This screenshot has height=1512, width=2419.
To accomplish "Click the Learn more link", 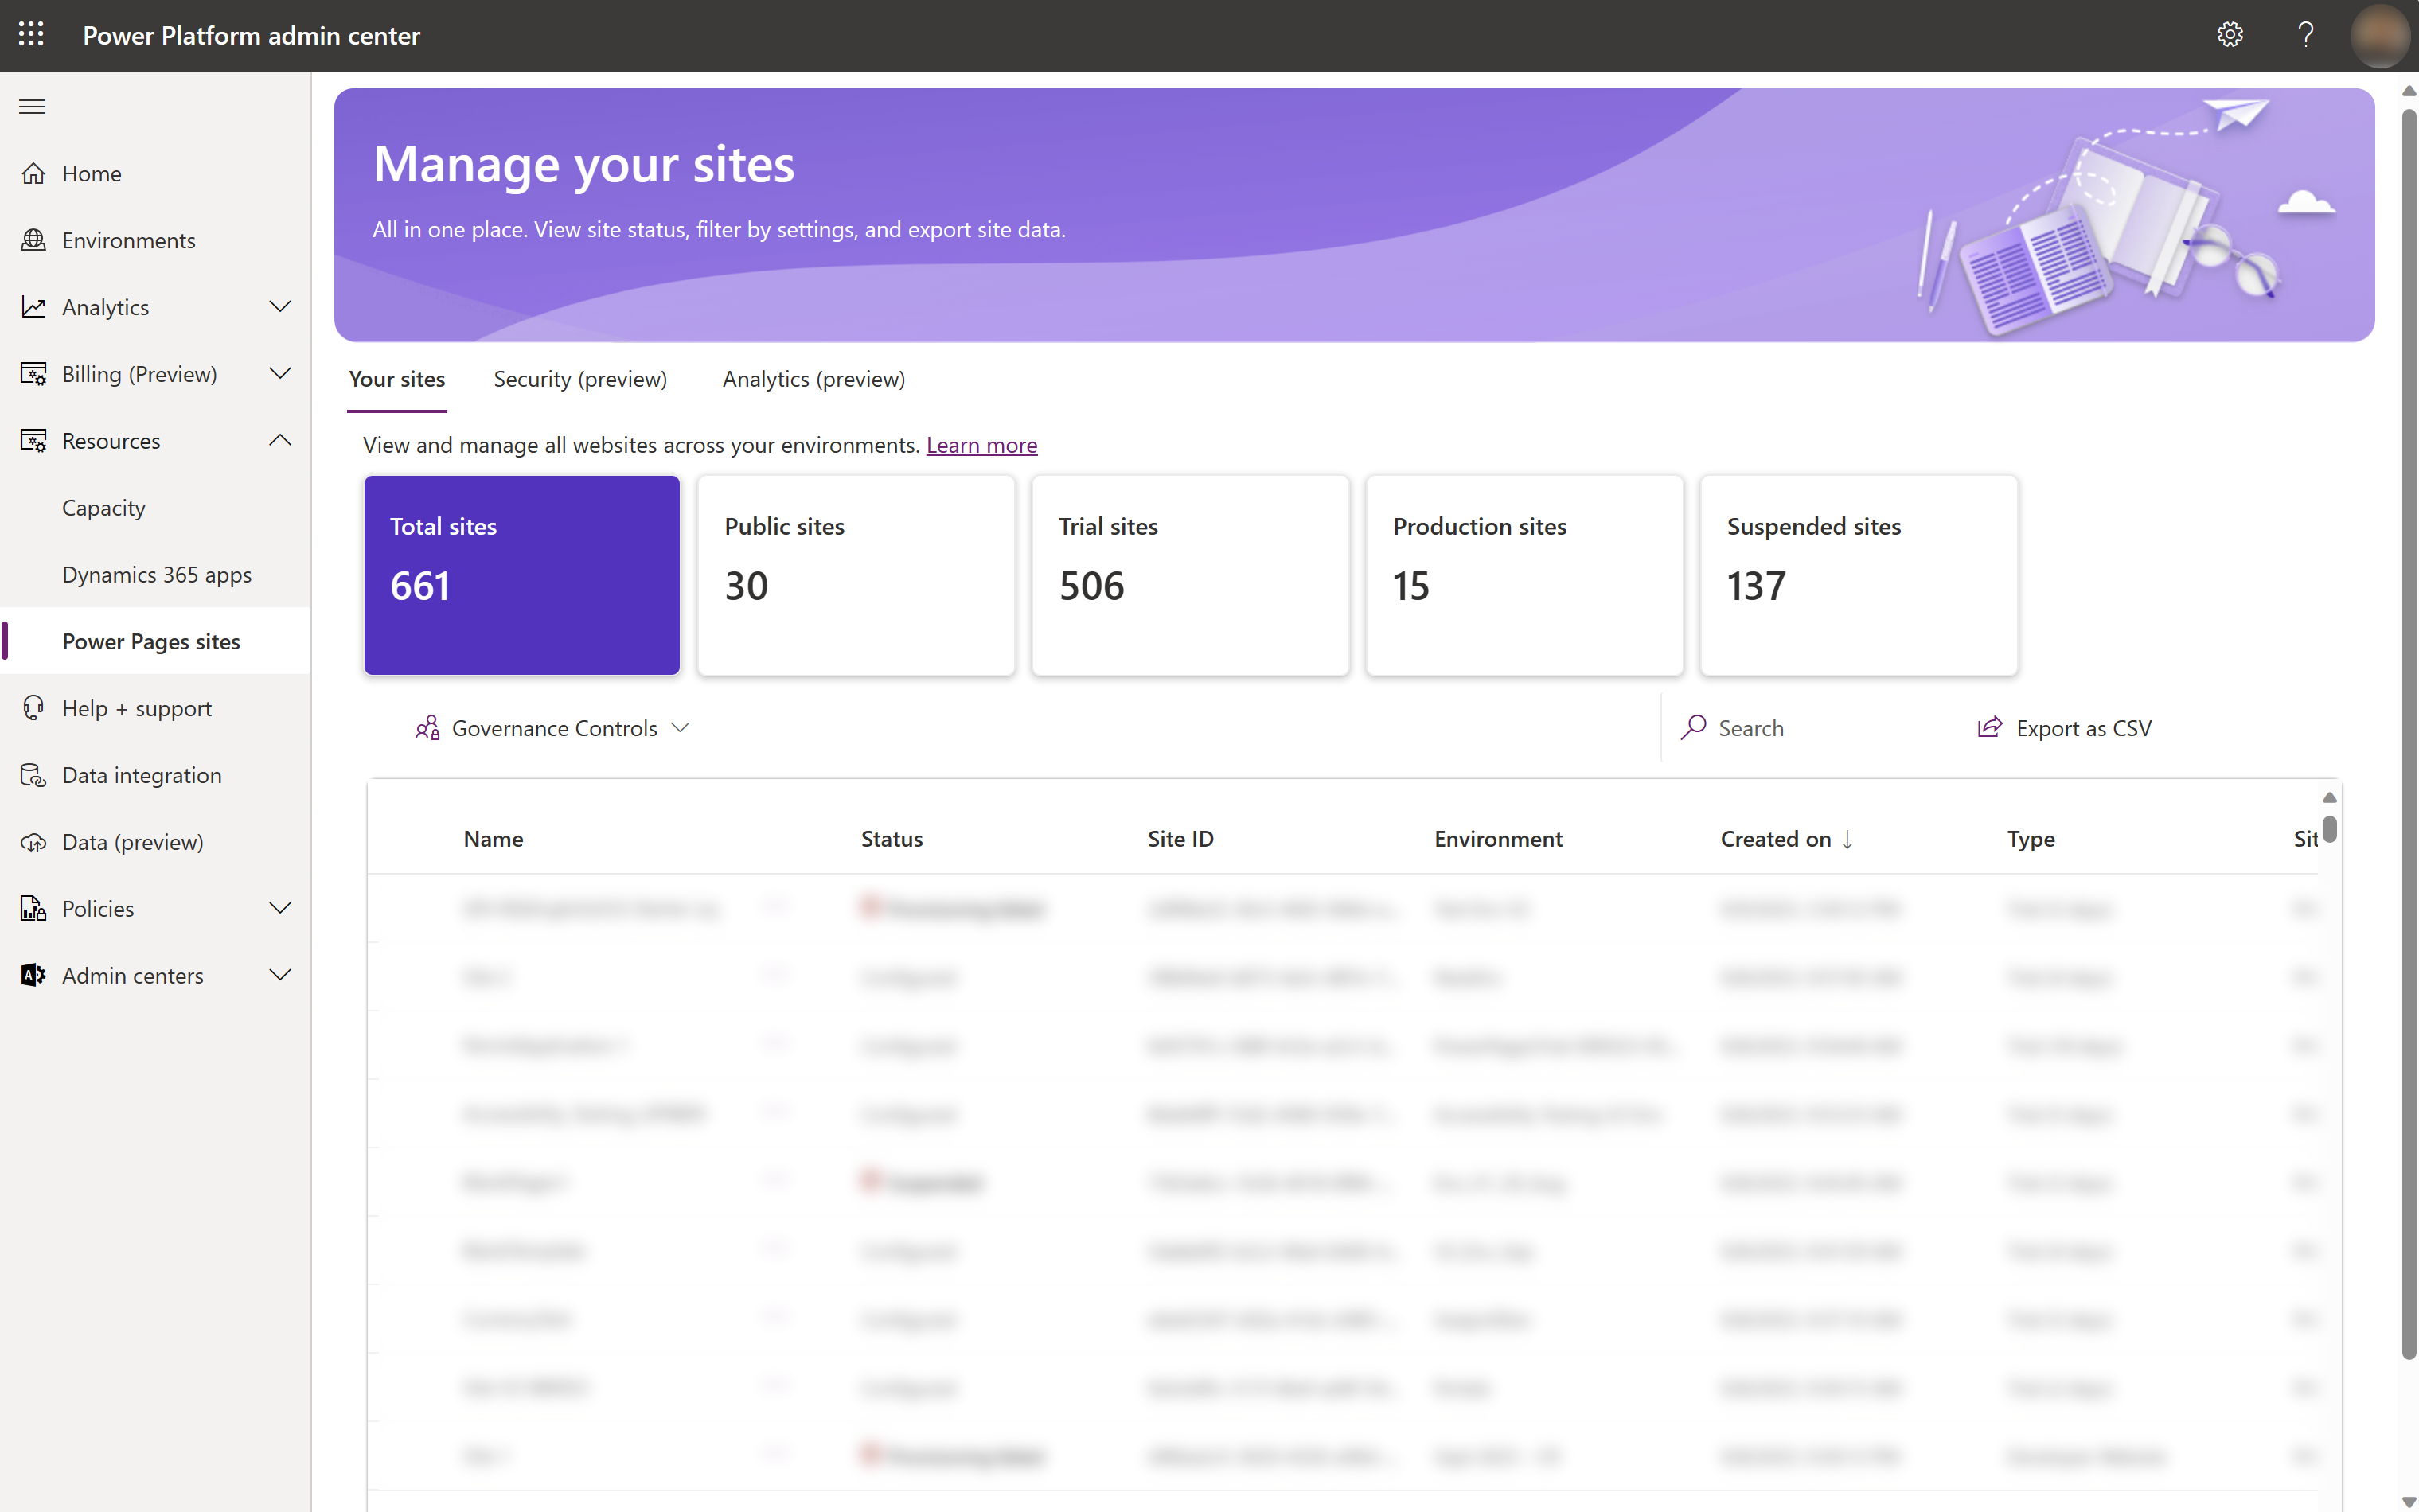I will (981, 444).
